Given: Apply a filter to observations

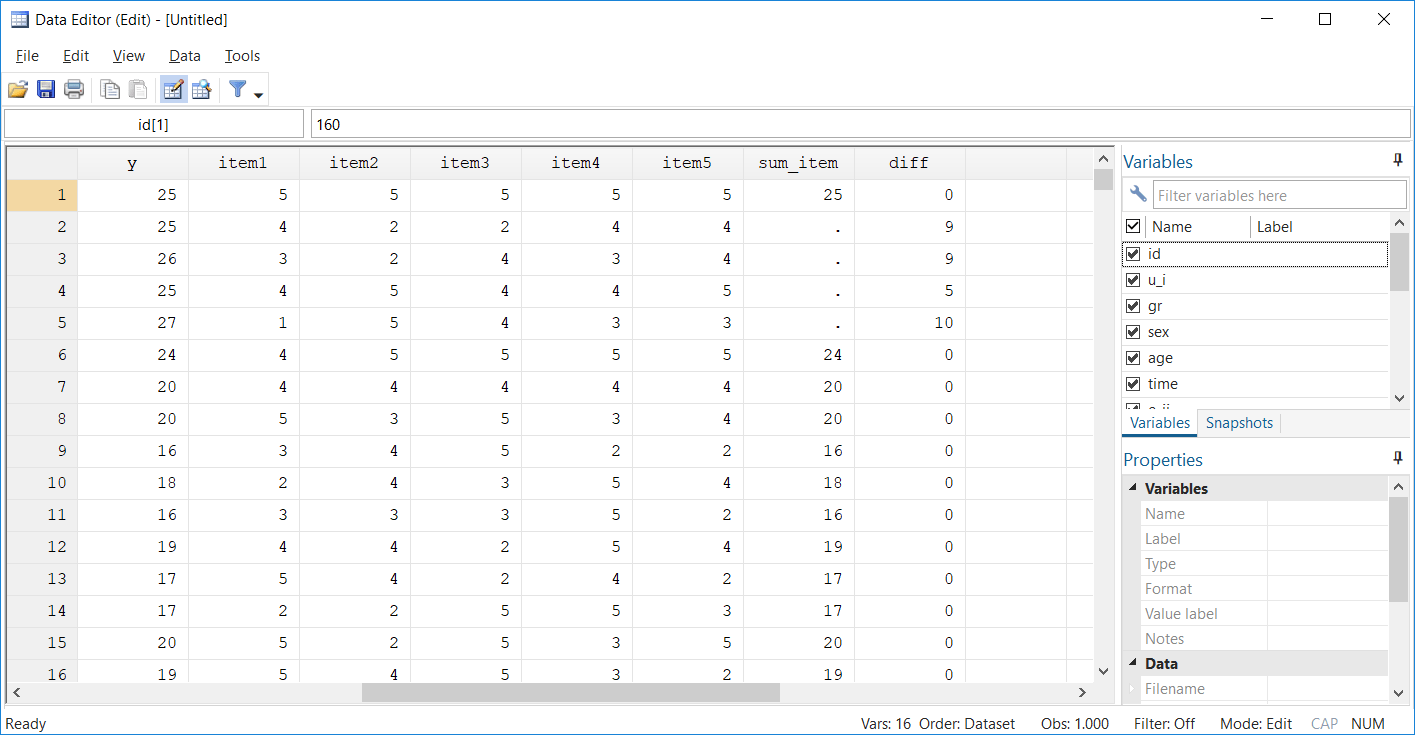Looking at the screenshot, I should click(x=238, y=89).
